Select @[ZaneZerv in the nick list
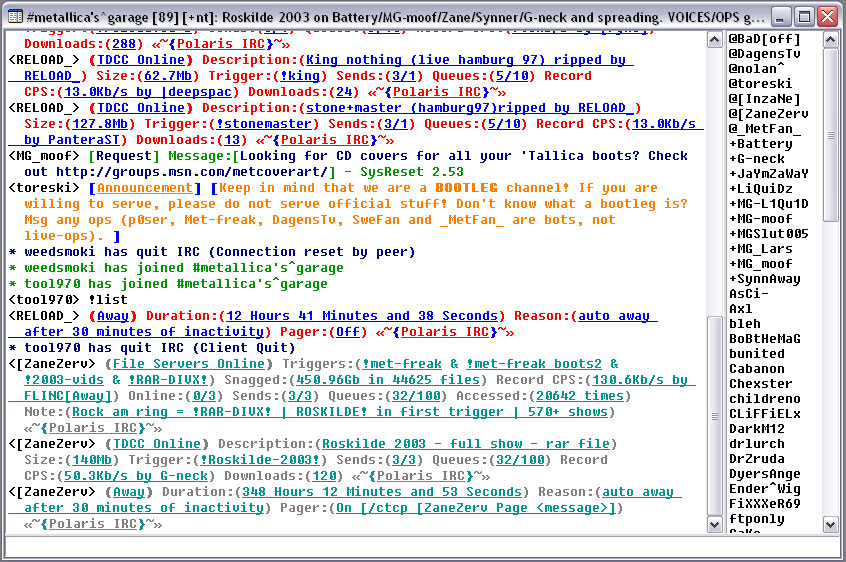 coord(768,114)
